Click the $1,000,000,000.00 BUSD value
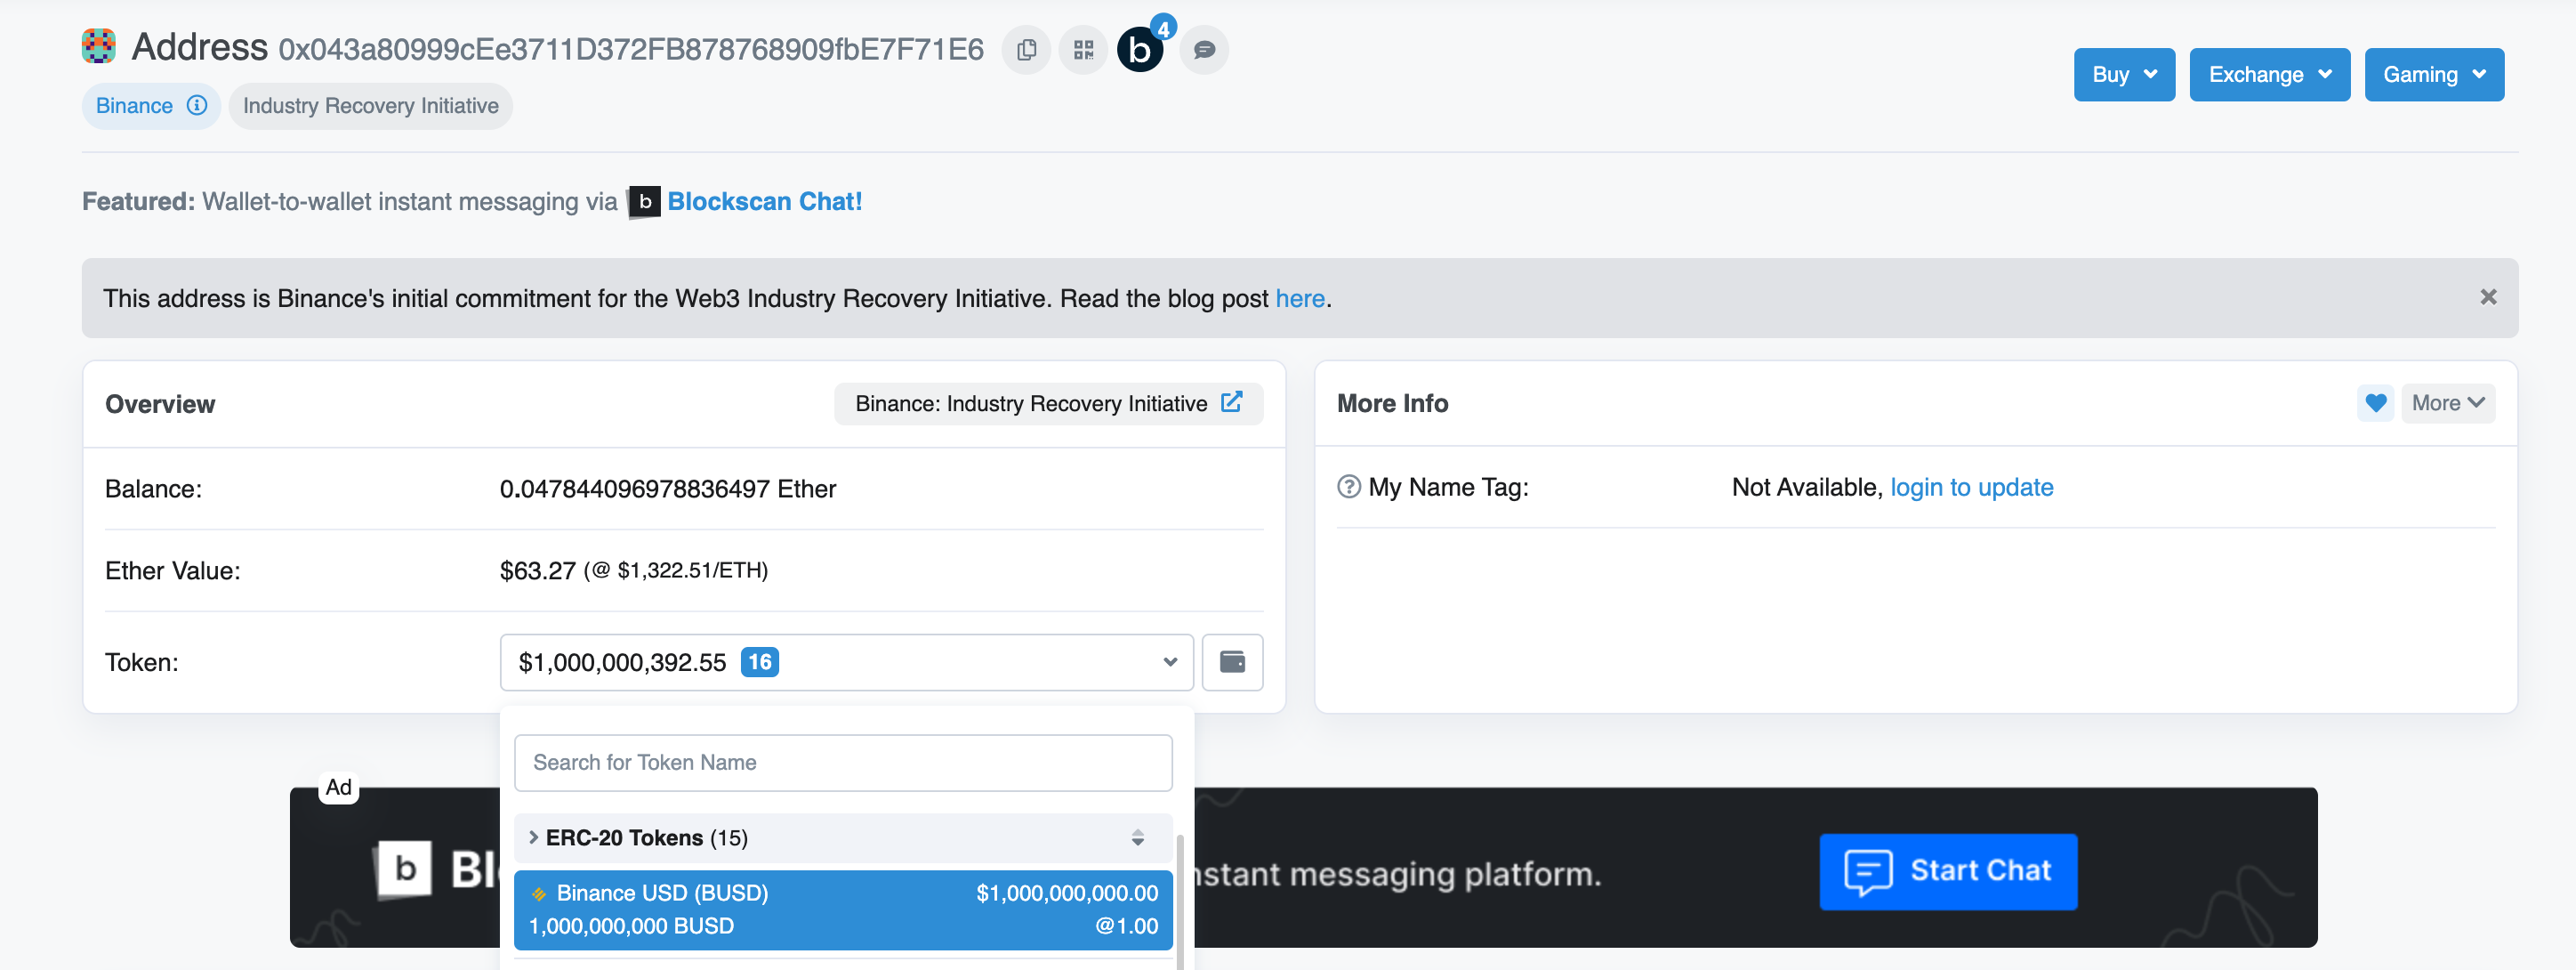The height and width of the screenshot is (970, 2576). [x=1066, y=893]
